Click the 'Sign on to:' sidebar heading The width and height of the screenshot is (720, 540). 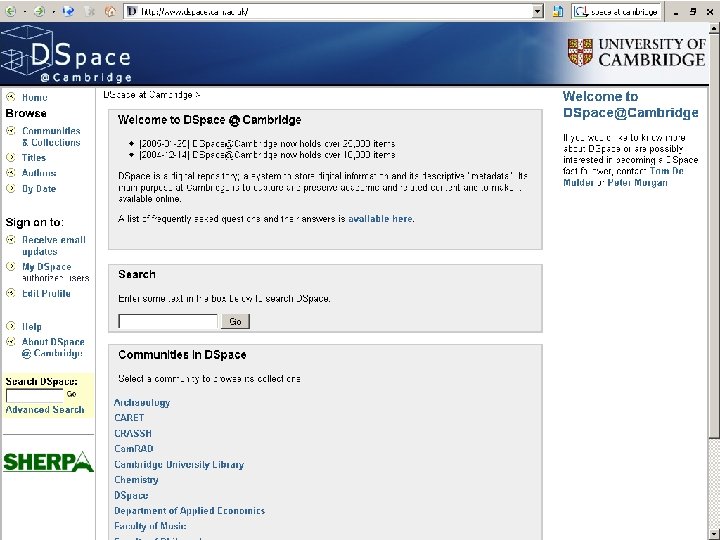(x=34, y=223)
